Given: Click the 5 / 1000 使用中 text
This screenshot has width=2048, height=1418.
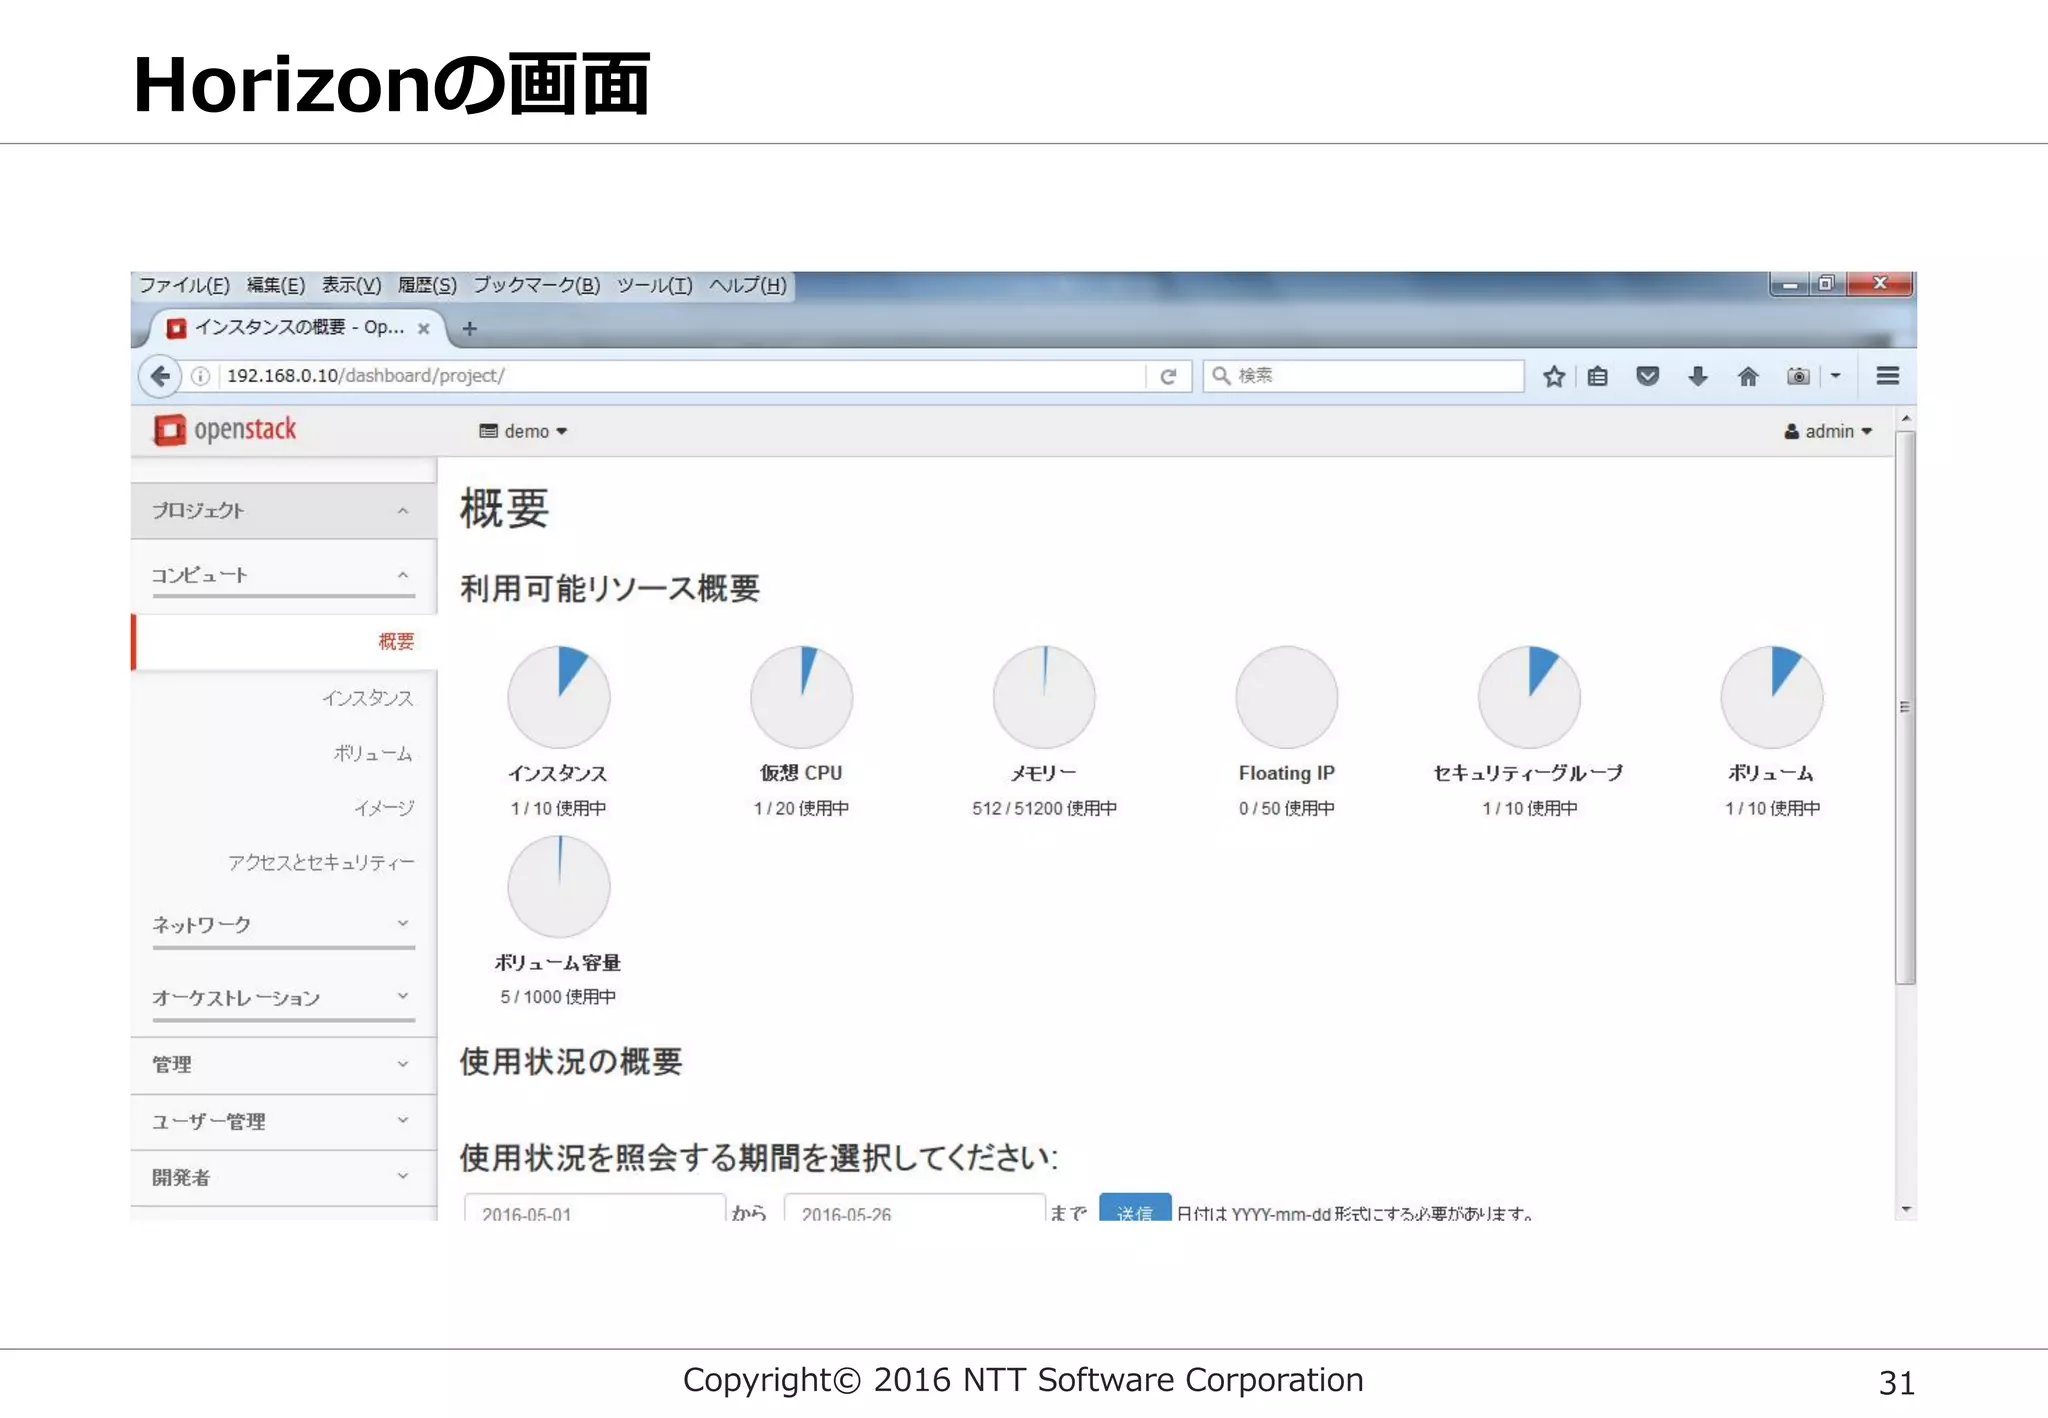Looking at the screenshot, I should [558, 997].
